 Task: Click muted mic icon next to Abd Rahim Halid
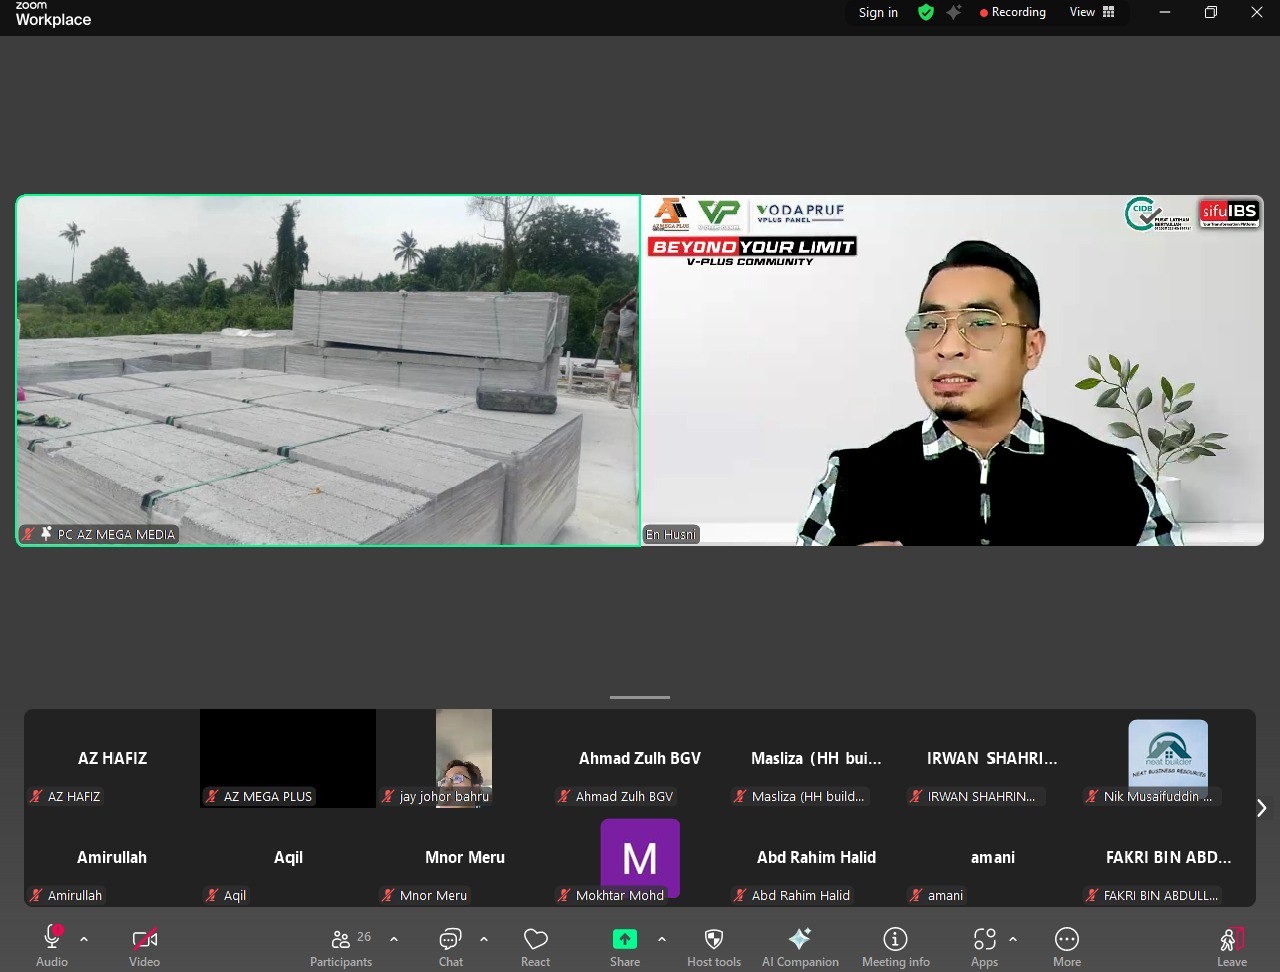click(x=740, y=896)
